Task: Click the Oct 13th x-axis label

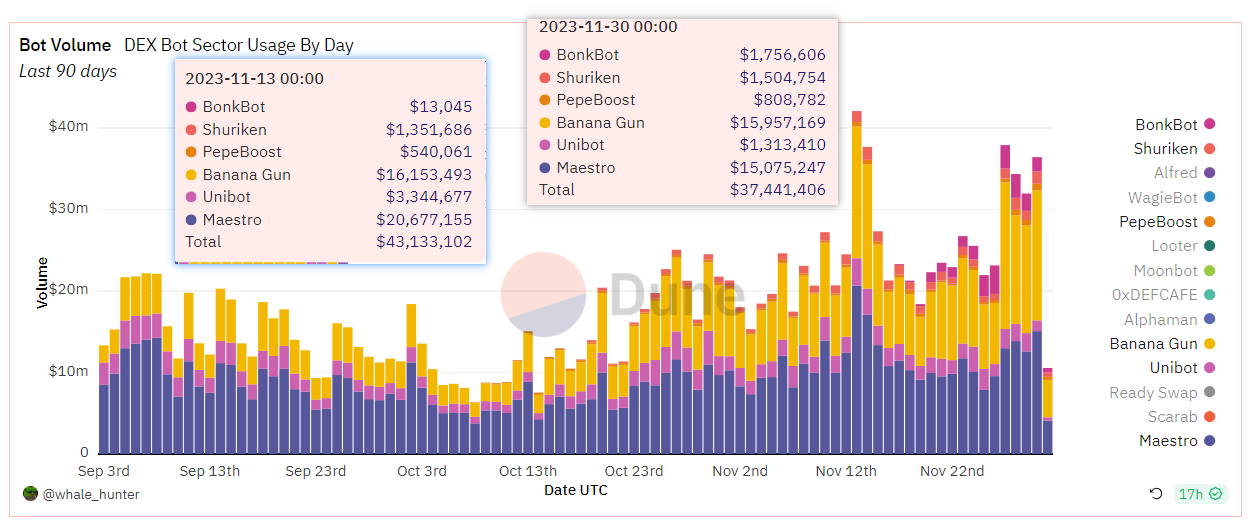Action: [x=528, y=471]
